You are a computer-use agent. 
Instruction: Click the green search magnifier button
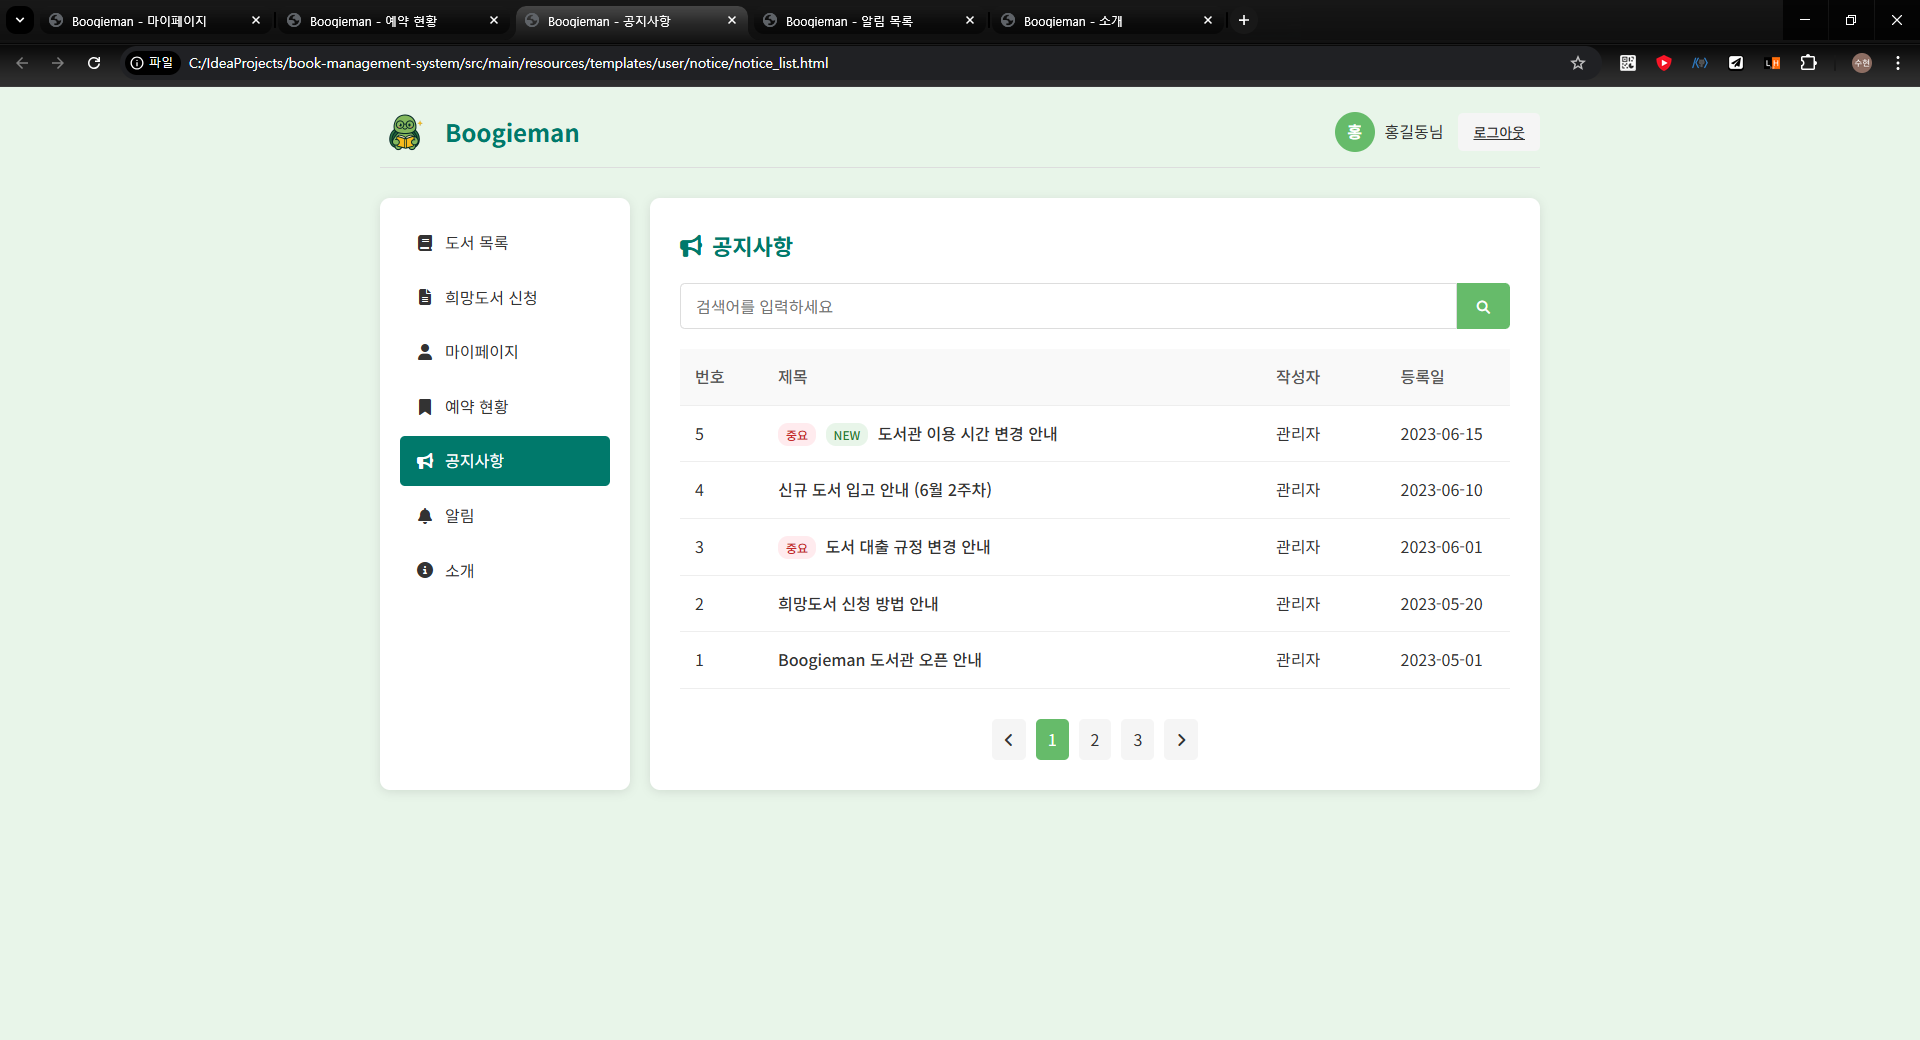click(1482, 306)
